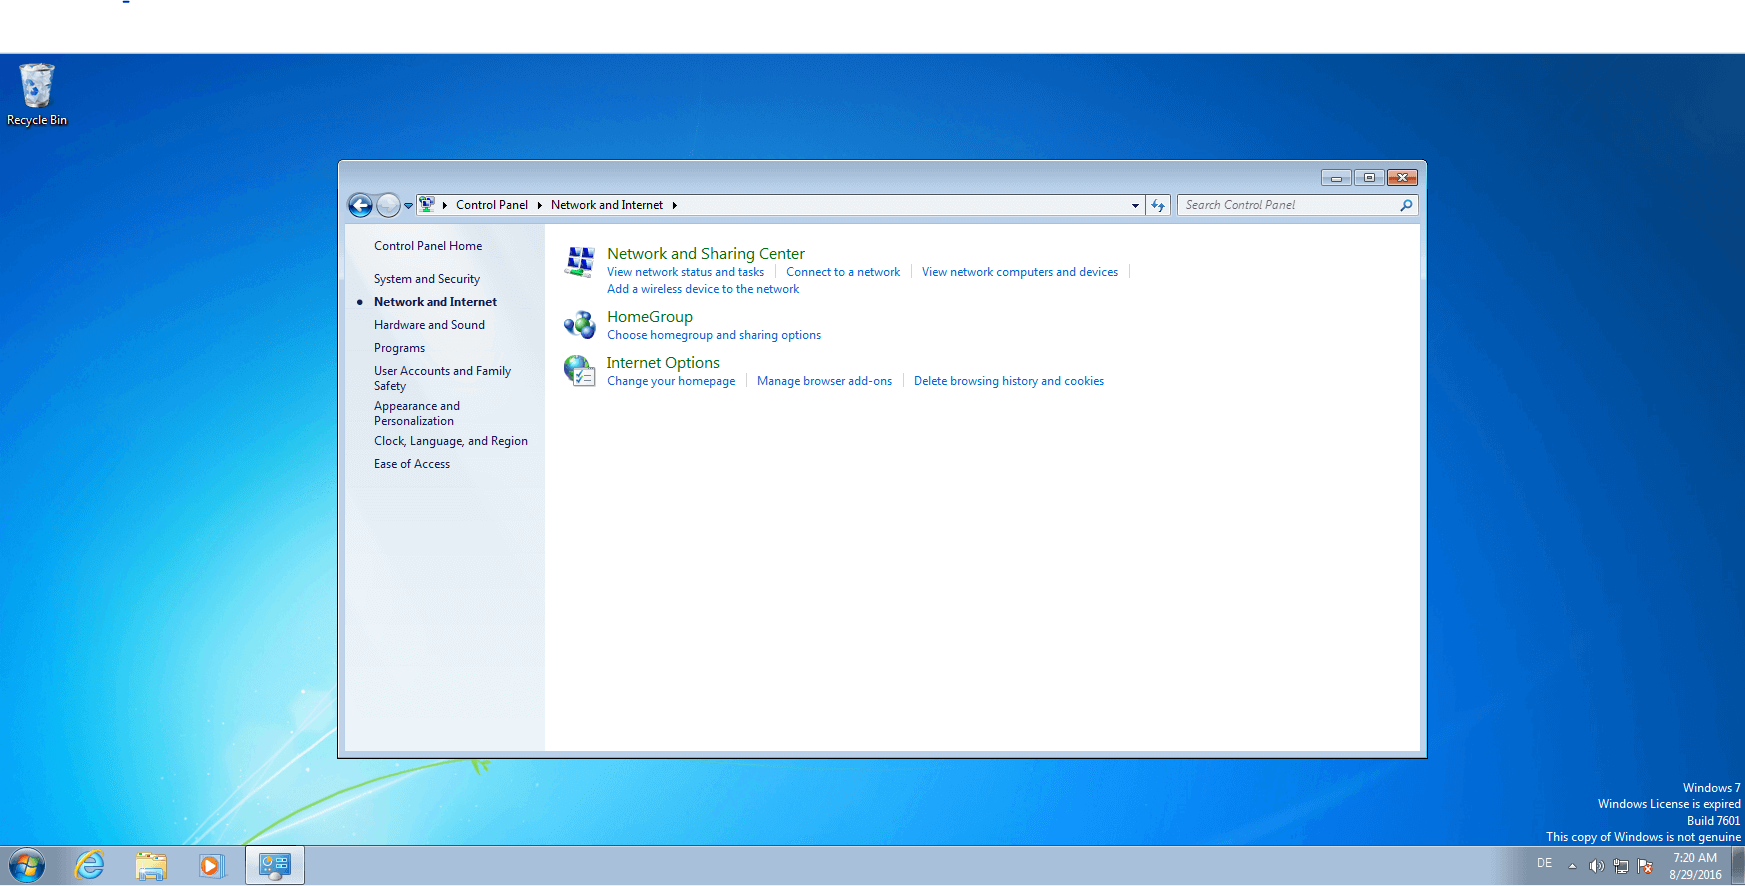
Task: Open Windows Media Player from taskbar
Action: (211, 865)
